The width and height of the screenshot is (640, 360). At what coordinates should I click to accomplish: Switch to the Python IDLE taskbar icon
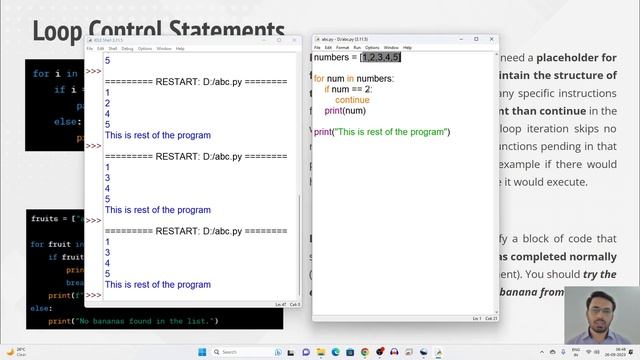[x=439, y=352]
